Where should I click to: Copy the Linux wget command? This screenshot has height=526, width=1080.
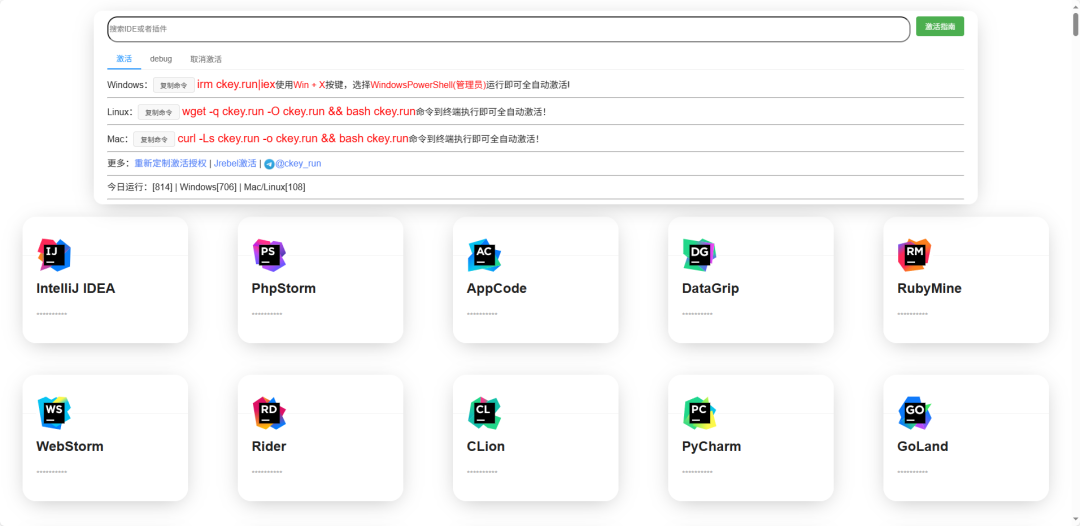159,113
